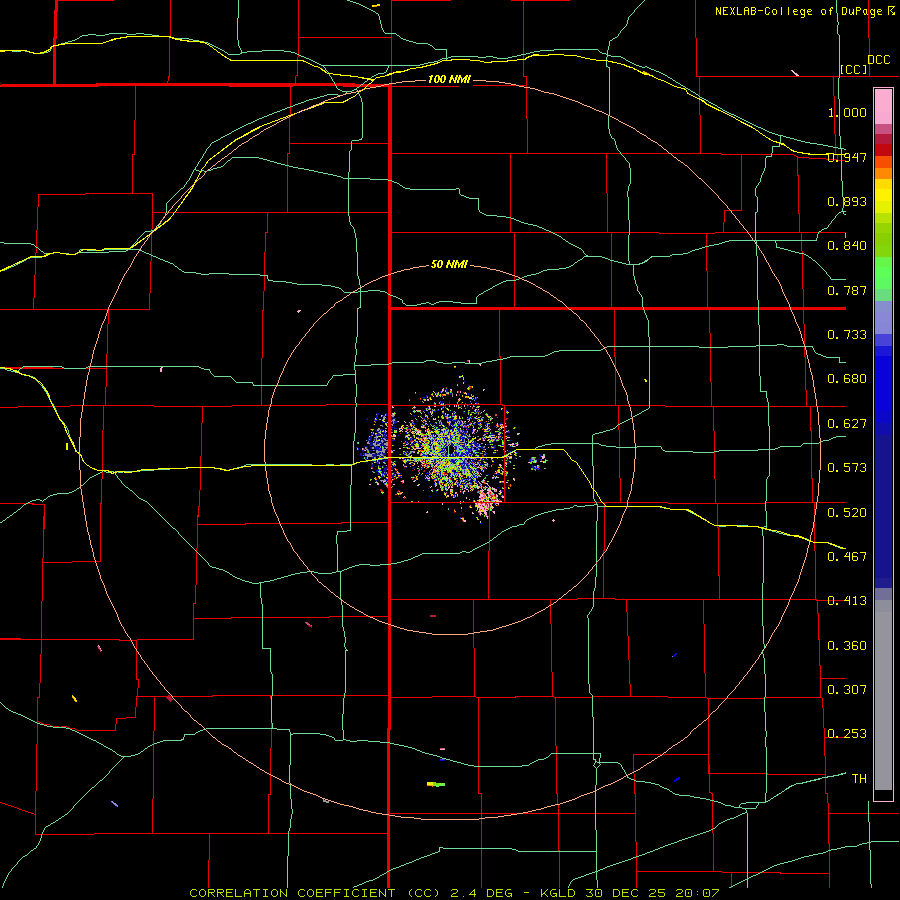Click the CORRELATION COEFFICIENT caption at the bottom
900x900 pixels.
point(454,893)
